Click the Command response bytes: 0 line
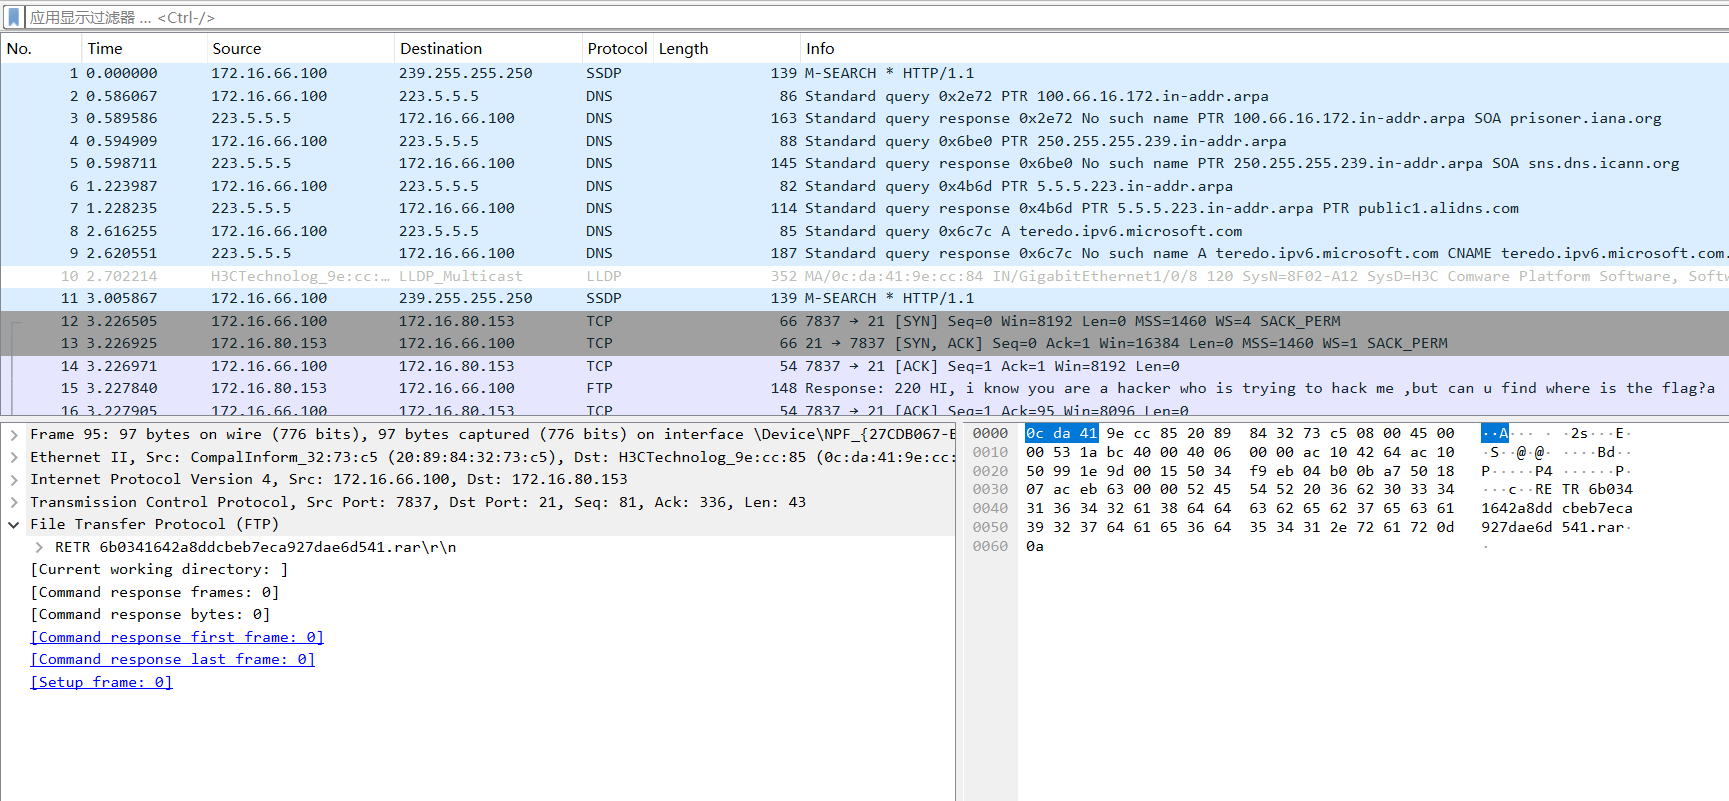The width and height of the screenshot is (1729, 801). [x=151, y=614]
